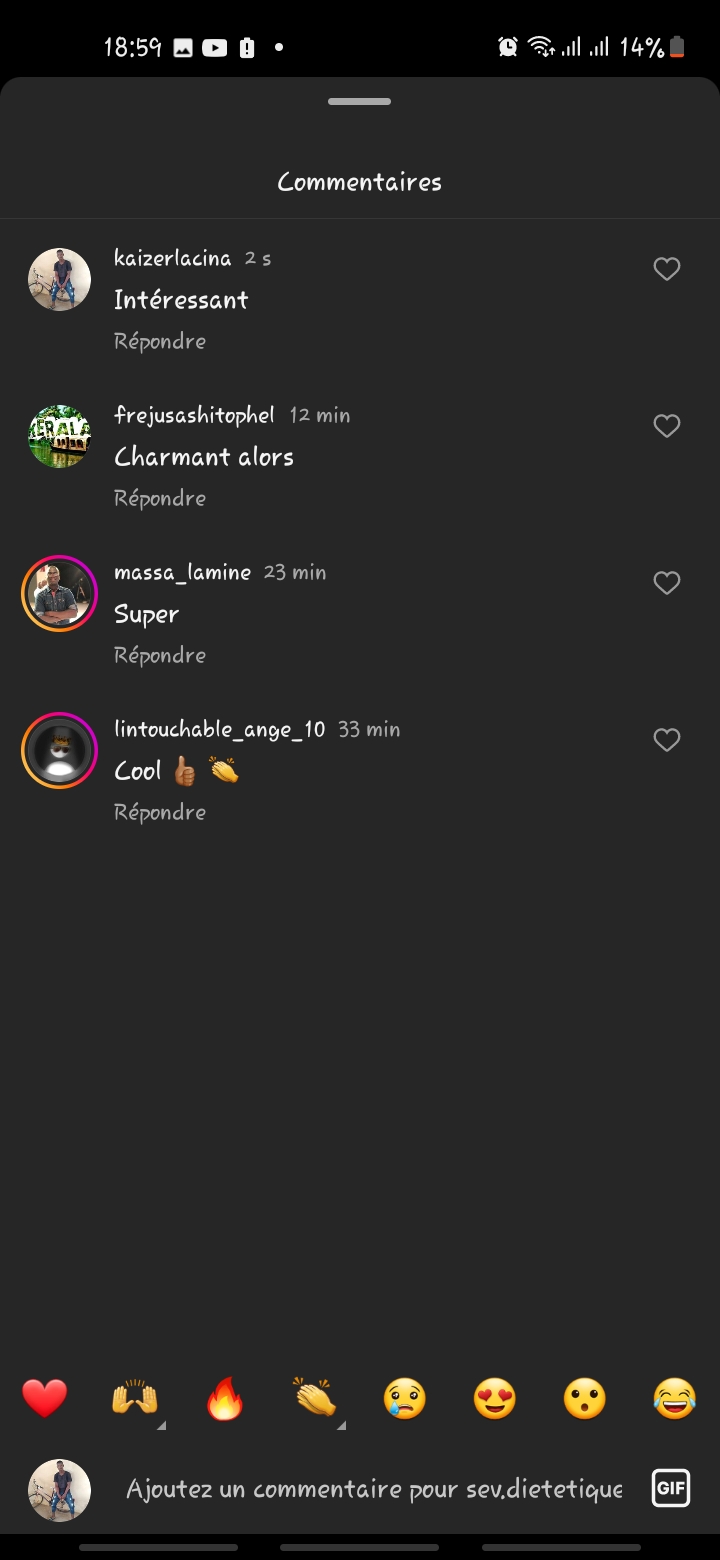Tap the comments sheet drag handle
The width and height of the screenshot is (720, 1560).
360,102
